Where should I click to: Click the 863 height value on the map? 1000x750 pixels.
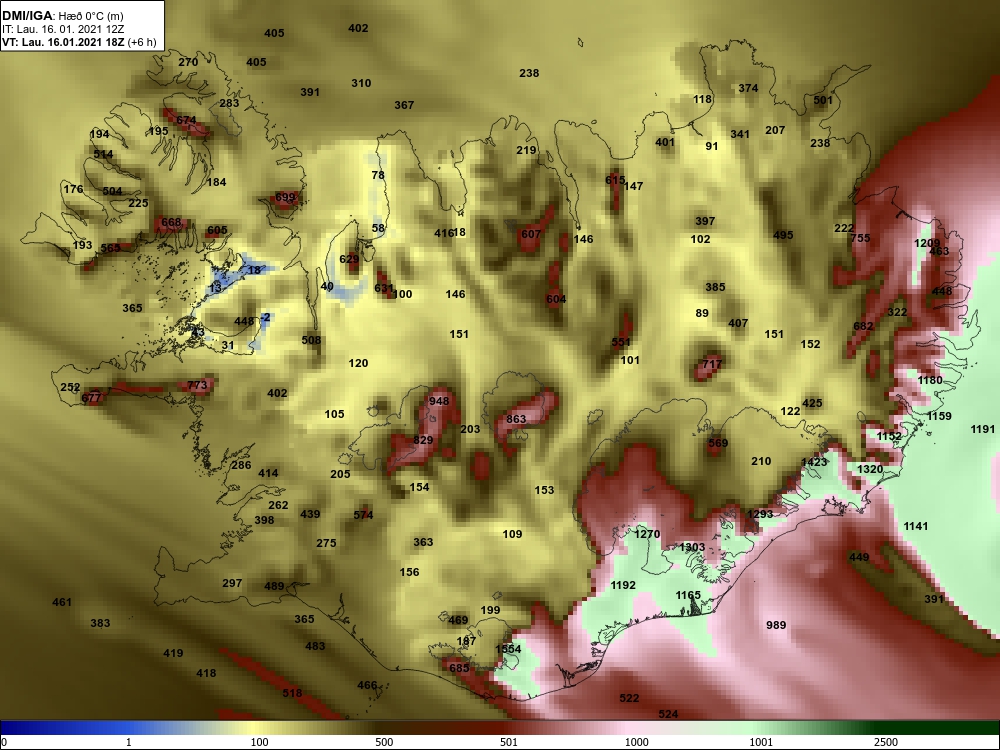tap(516, 419)
